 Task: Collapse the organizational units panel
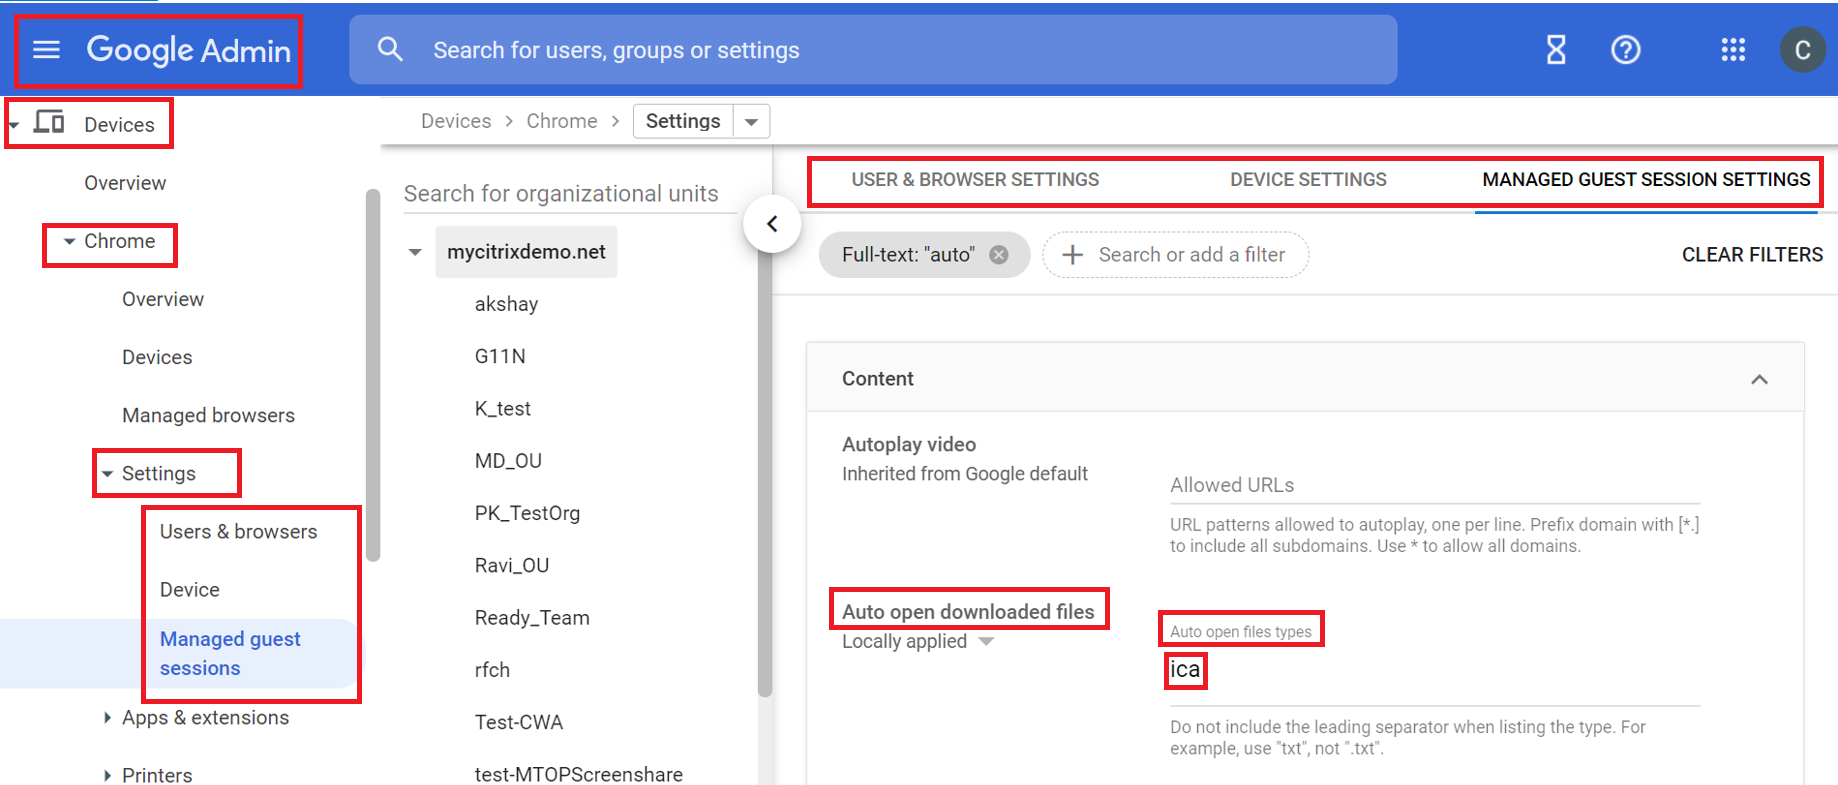[772, 224]
